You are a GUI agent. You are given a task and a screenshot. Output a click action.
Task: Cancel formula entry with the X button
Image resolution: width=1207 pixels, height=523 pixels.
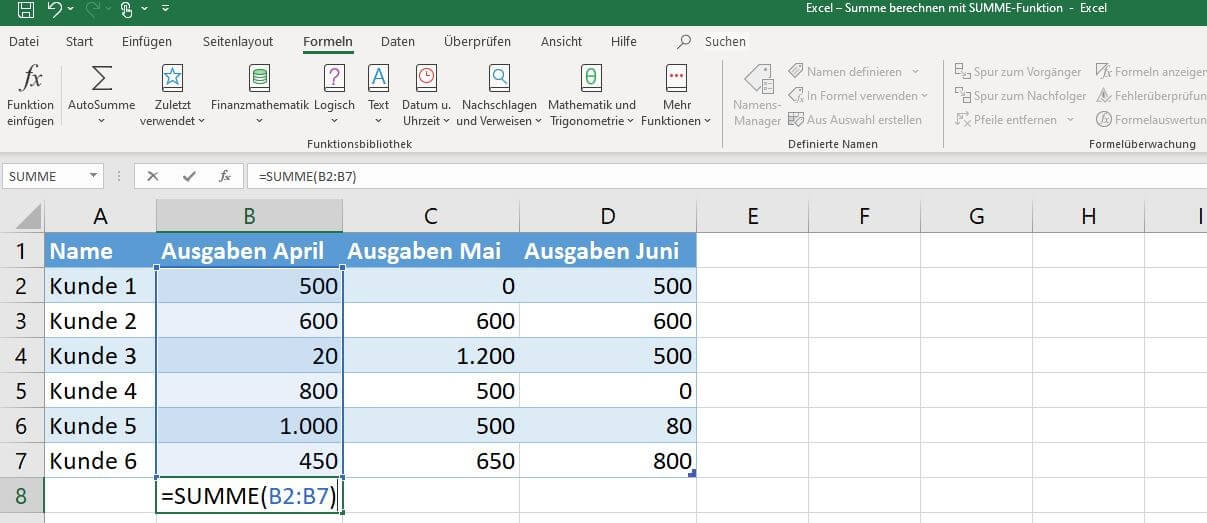click(153, 176)
